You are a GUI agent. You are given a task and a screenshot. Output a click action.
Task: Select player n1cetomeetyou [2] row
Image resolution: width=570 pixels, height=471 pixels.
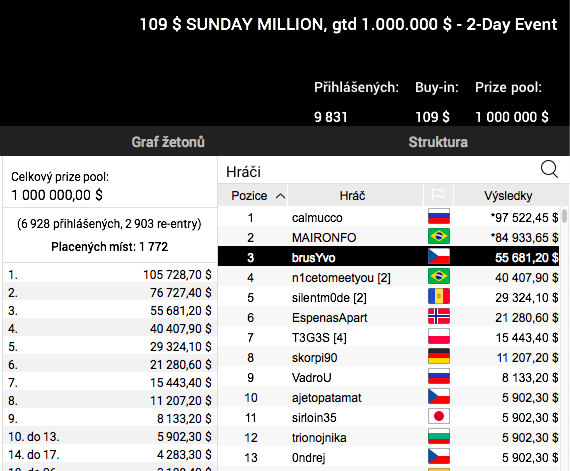(388, 278)
